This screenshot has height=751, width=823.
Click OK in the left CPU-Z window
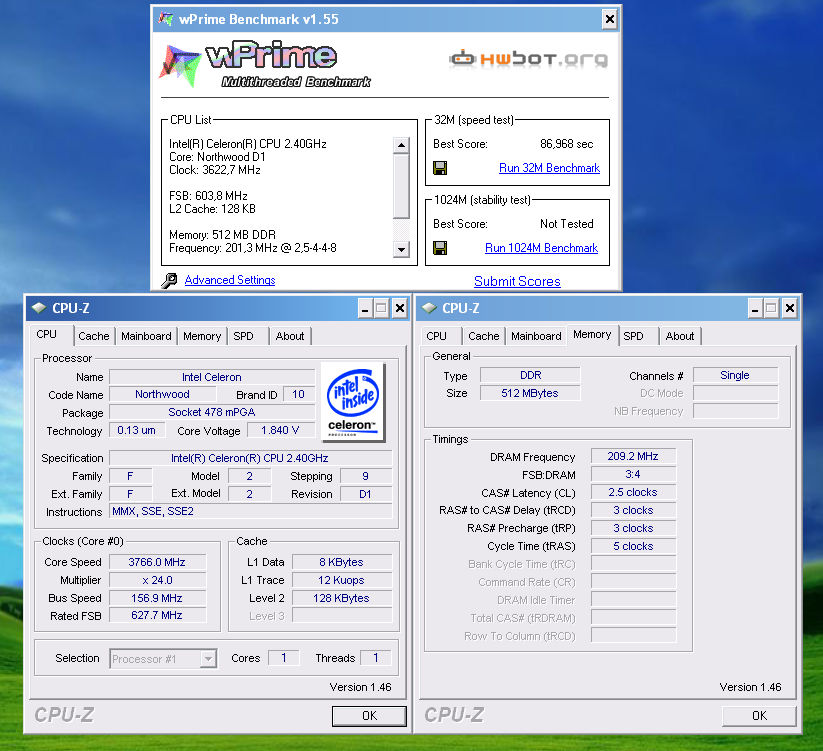pos(369,716)
